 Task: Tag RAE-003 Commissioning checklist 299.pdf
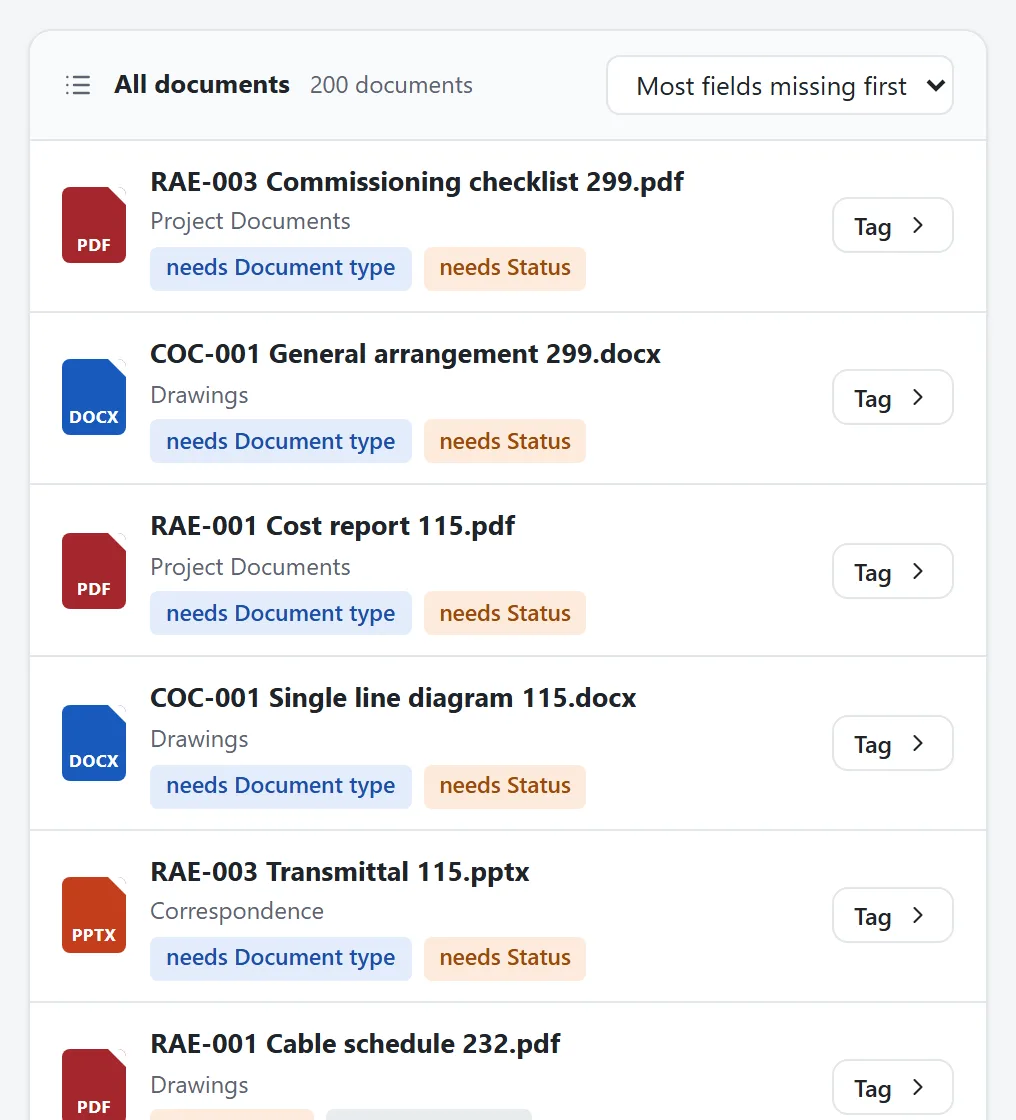point(892,225)
